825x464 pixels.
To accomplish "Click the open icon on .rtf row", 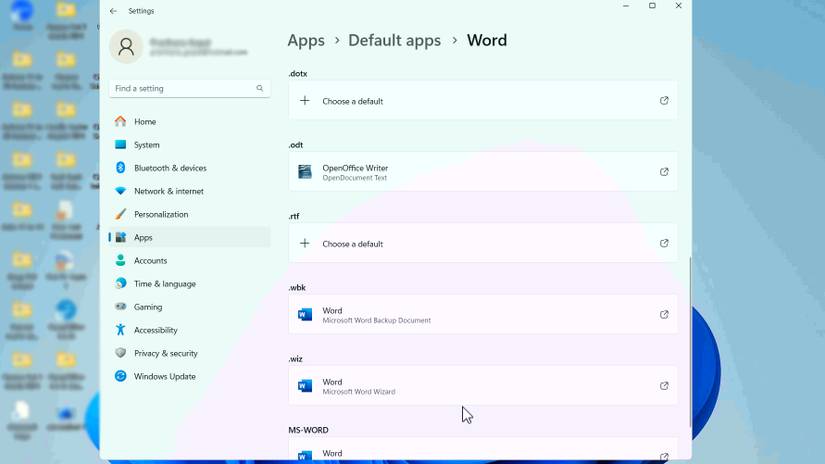I will coord(664,243).
